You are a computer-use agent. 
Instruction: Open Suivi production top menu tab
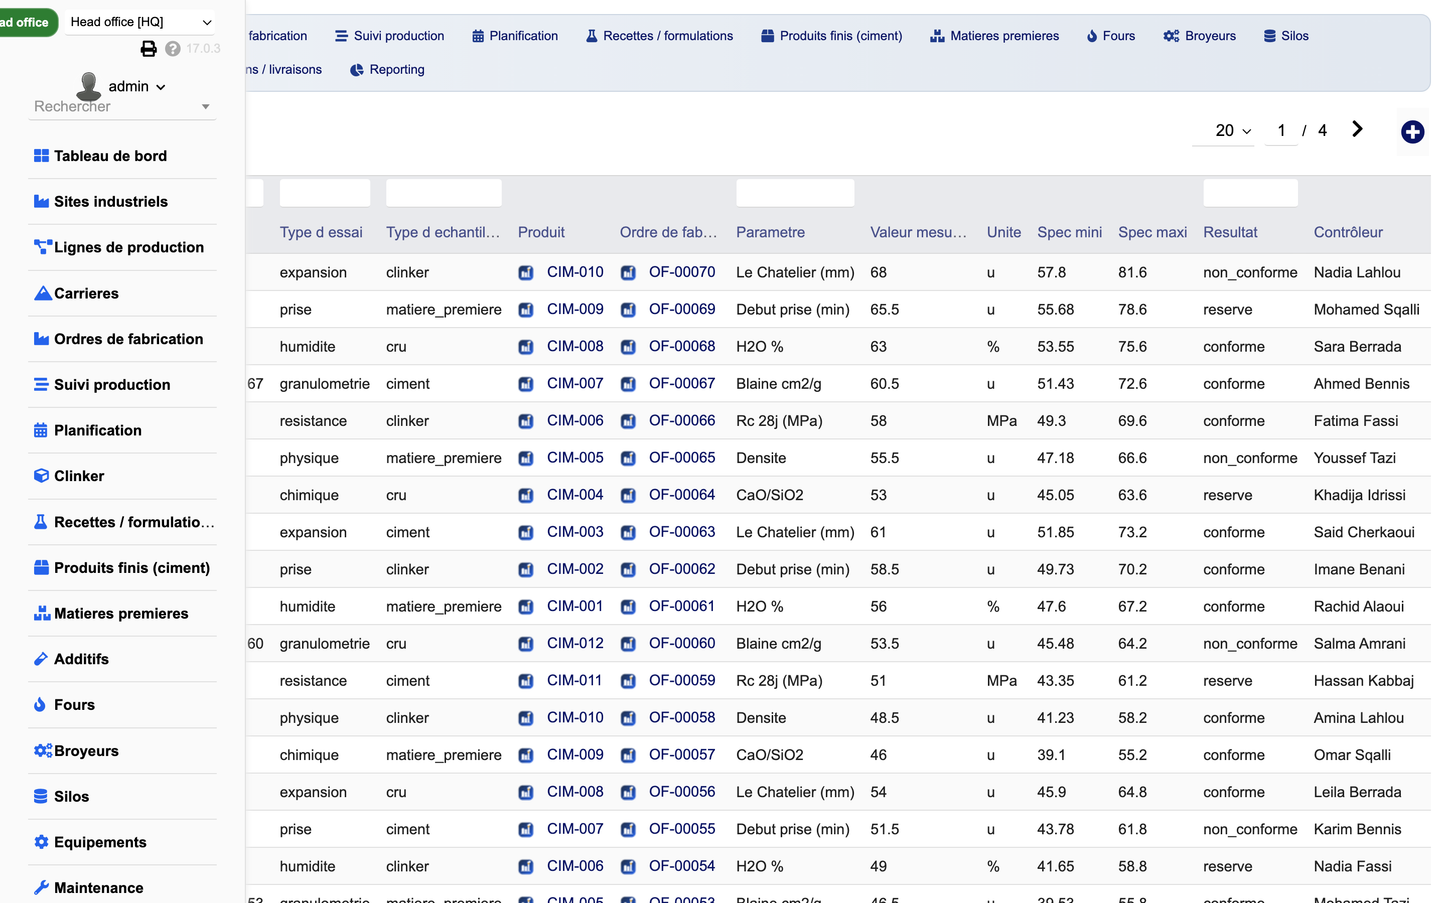[390, 36]
